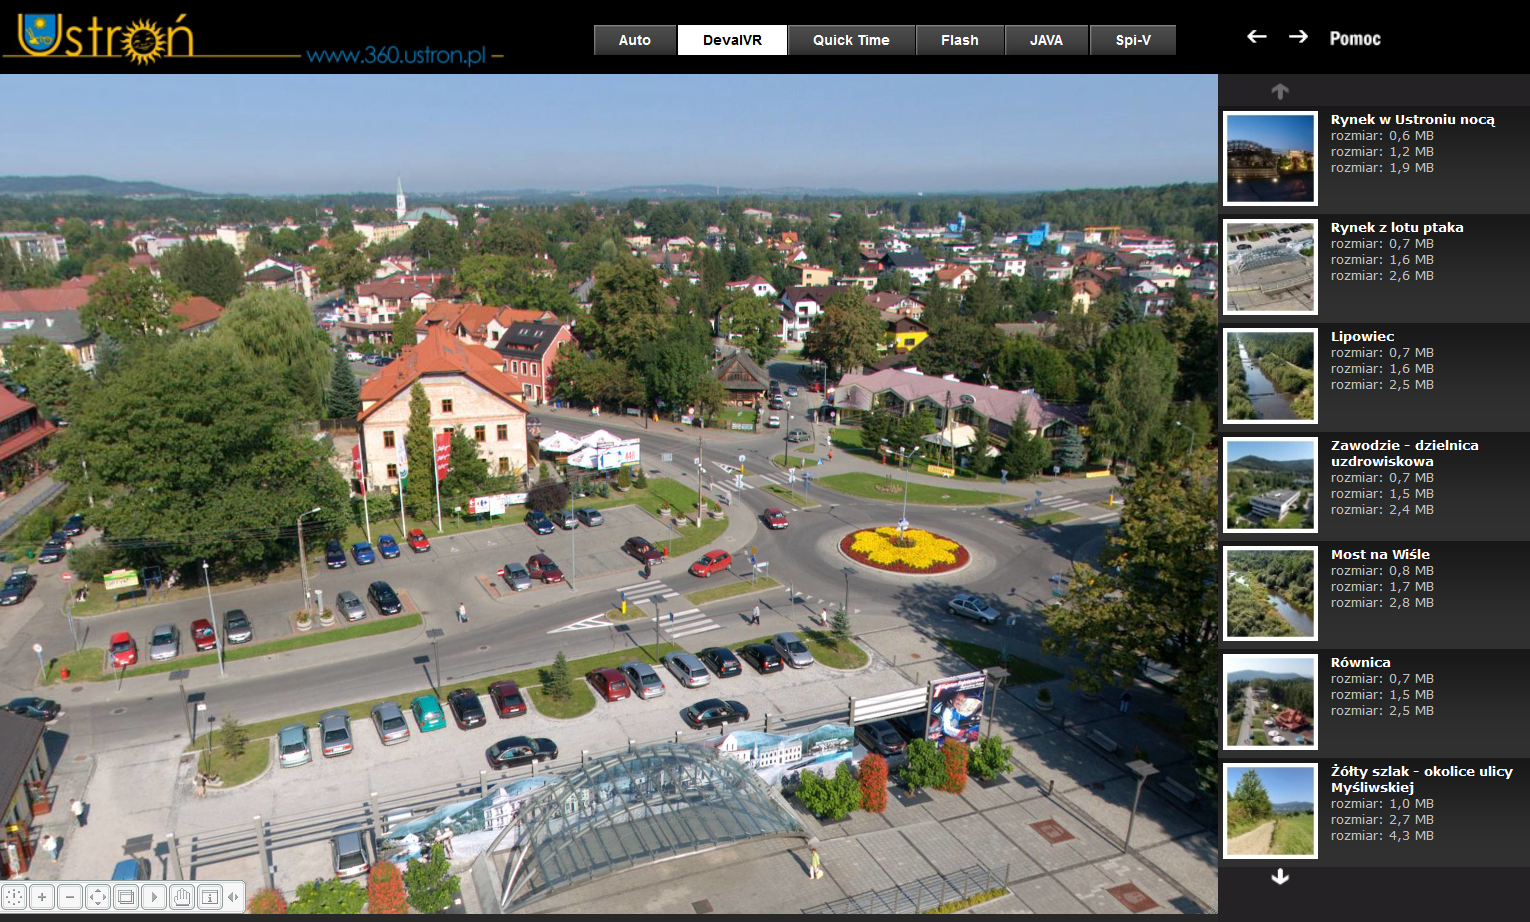Switch to the Flash viewer tab
The image size is (1530, 922).
[x=960, y=40]
